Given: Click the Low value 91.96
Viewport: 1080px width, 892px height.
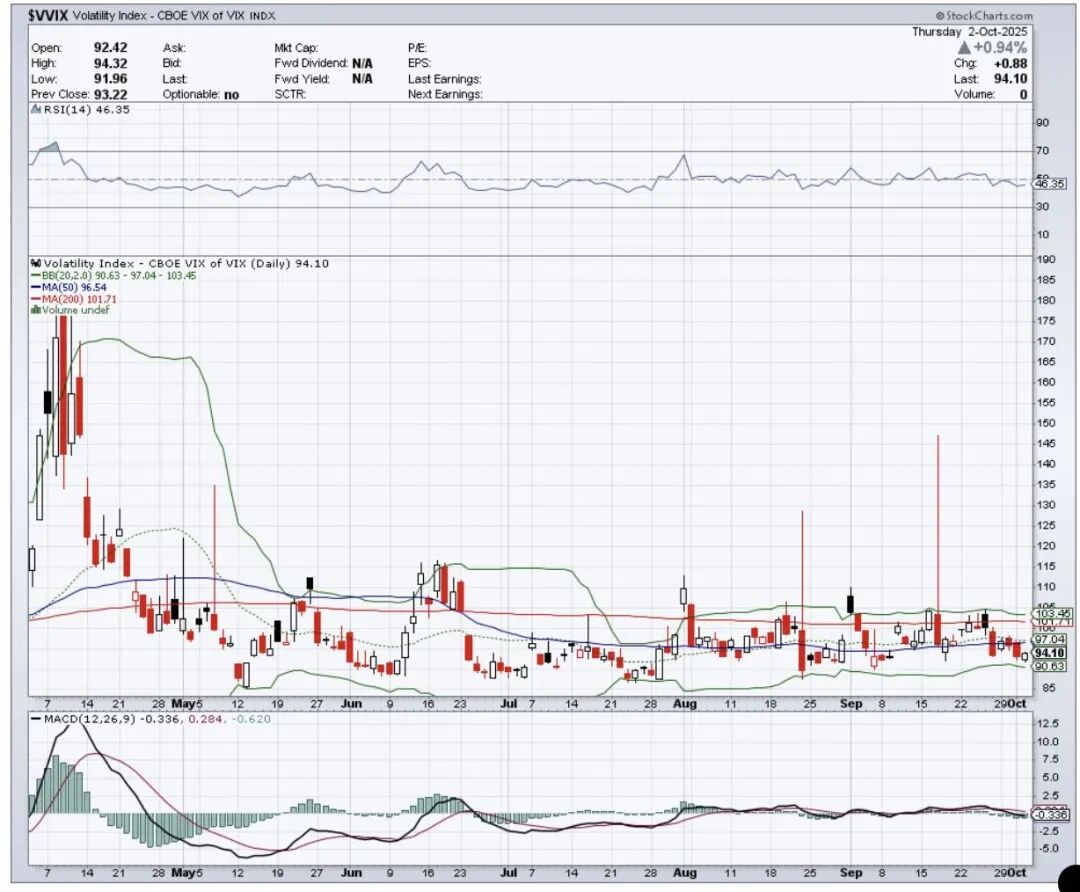Looking at the screenshot, I should pos(110,79).
